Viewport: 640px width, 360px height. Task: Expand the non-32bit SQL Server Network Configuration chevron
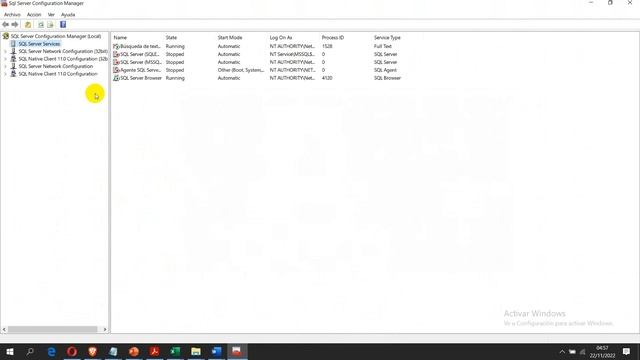click(5, 66)
